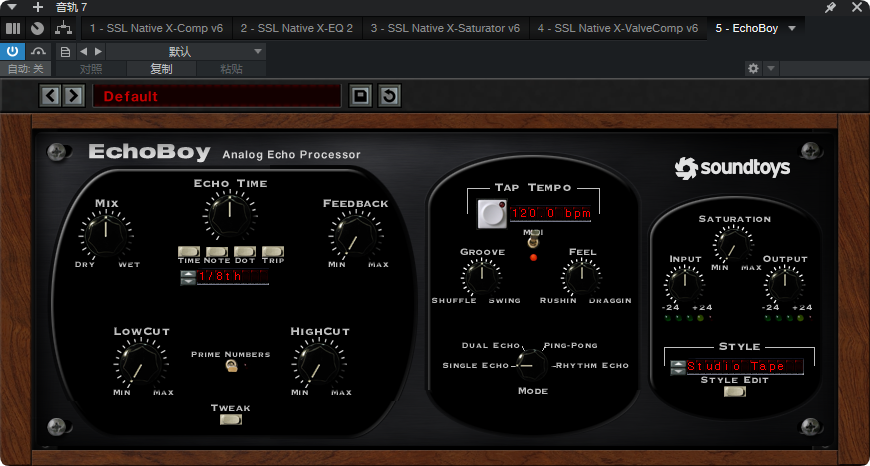Open the track menu triangle beside 音轨 7

click(13, 7)
